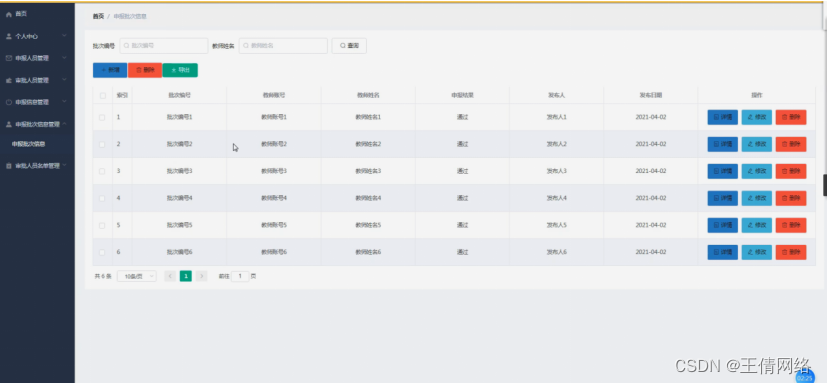Viewport: 827px width, 384px height.
Task: Tick the checkbox for row 4
Action: tap(102, 198)
